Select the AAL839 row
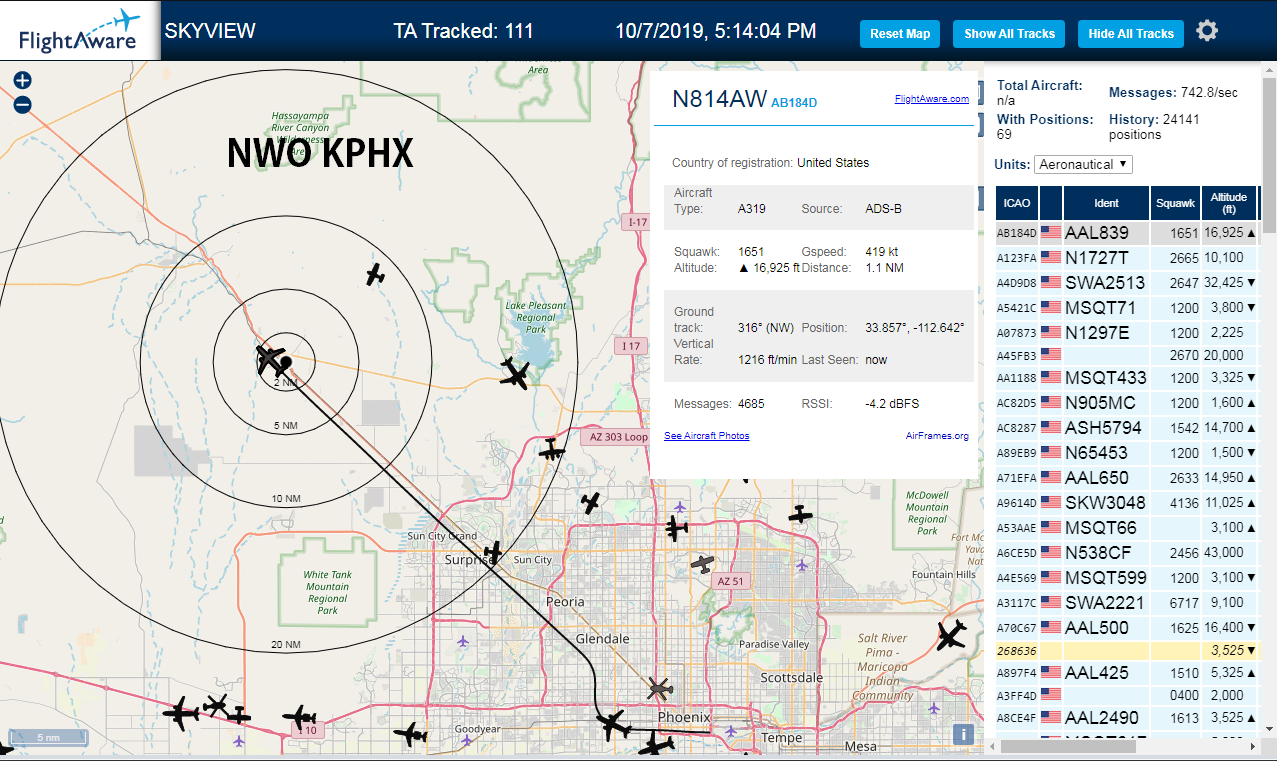 1127,232
